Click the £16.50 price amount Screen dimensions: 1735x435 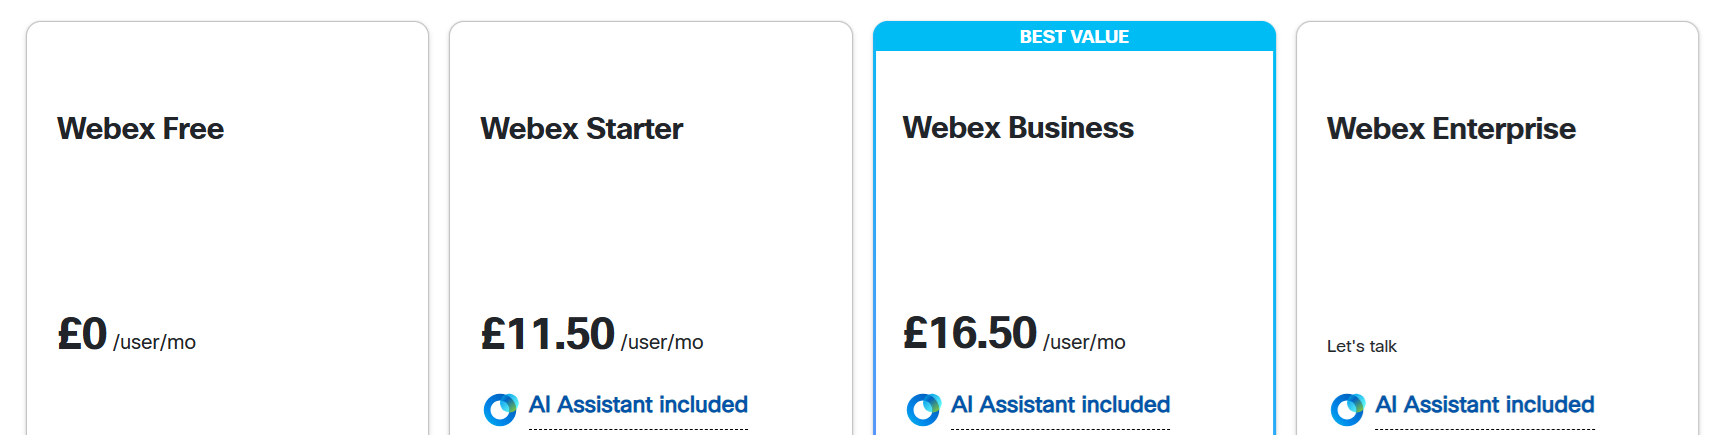(x=969, y=333)
